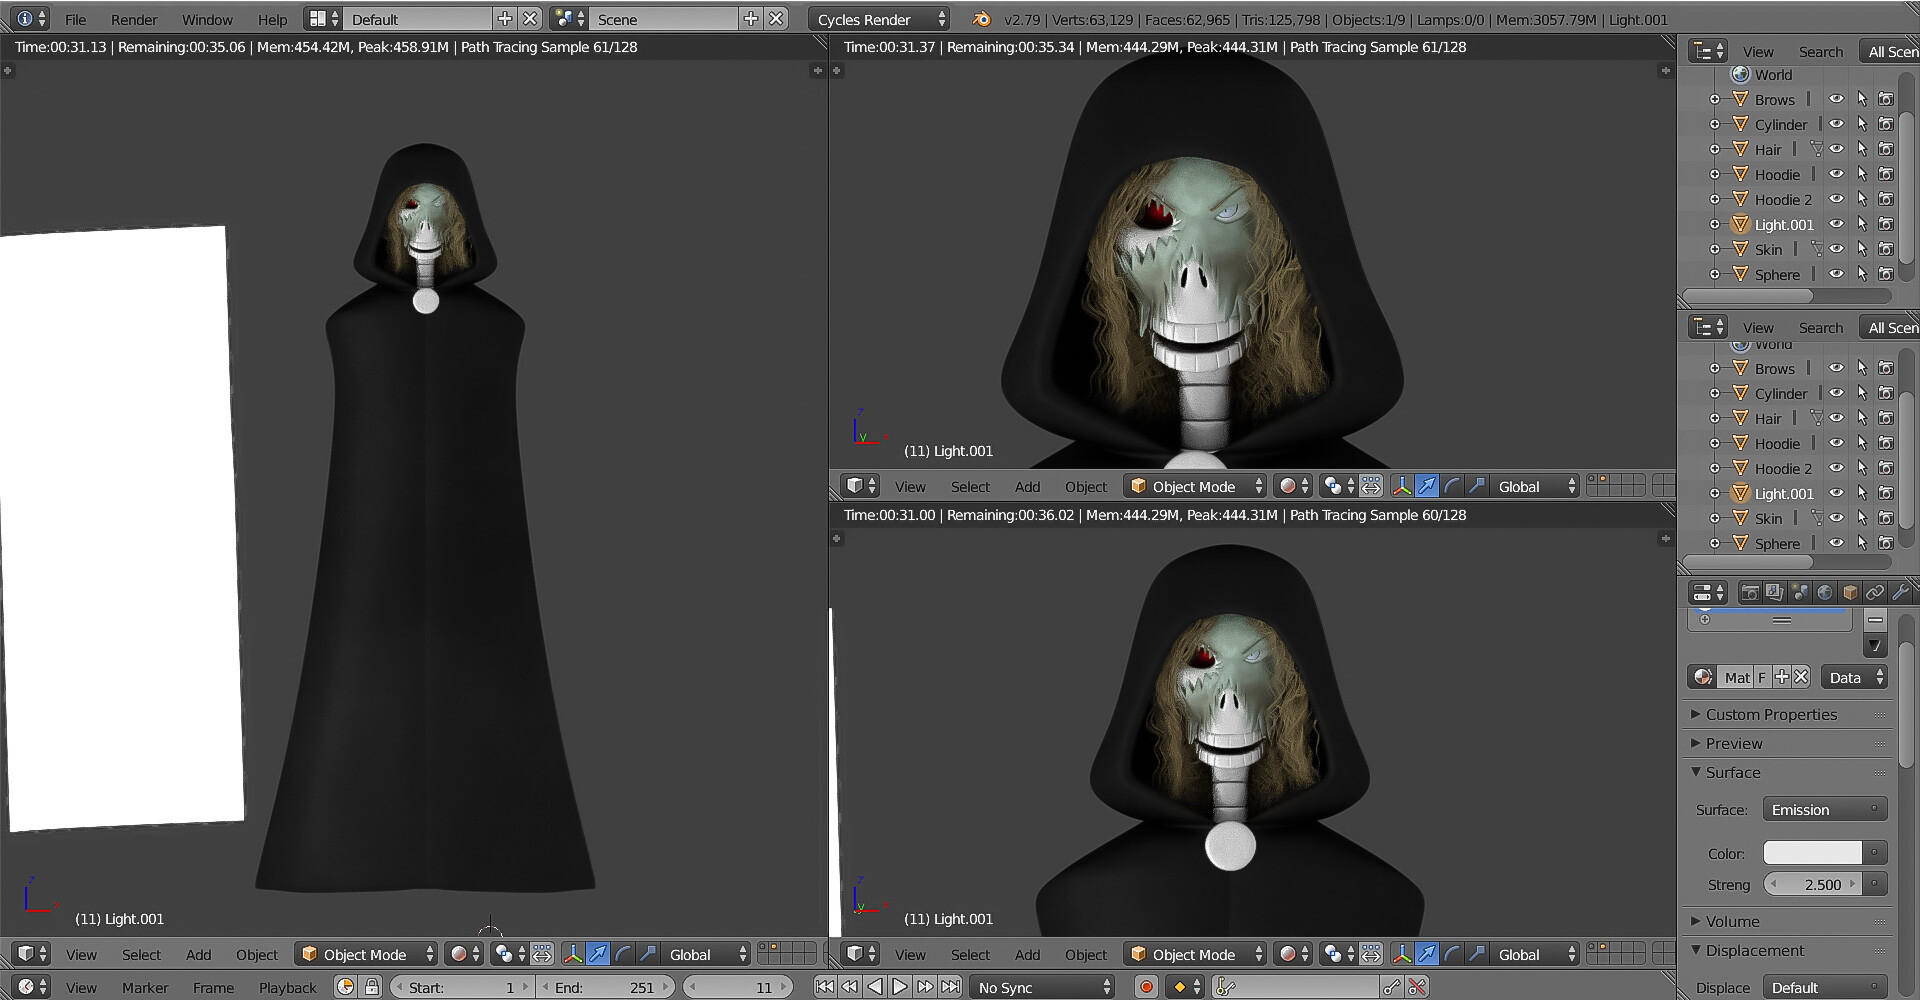Open Window menu

207,19
